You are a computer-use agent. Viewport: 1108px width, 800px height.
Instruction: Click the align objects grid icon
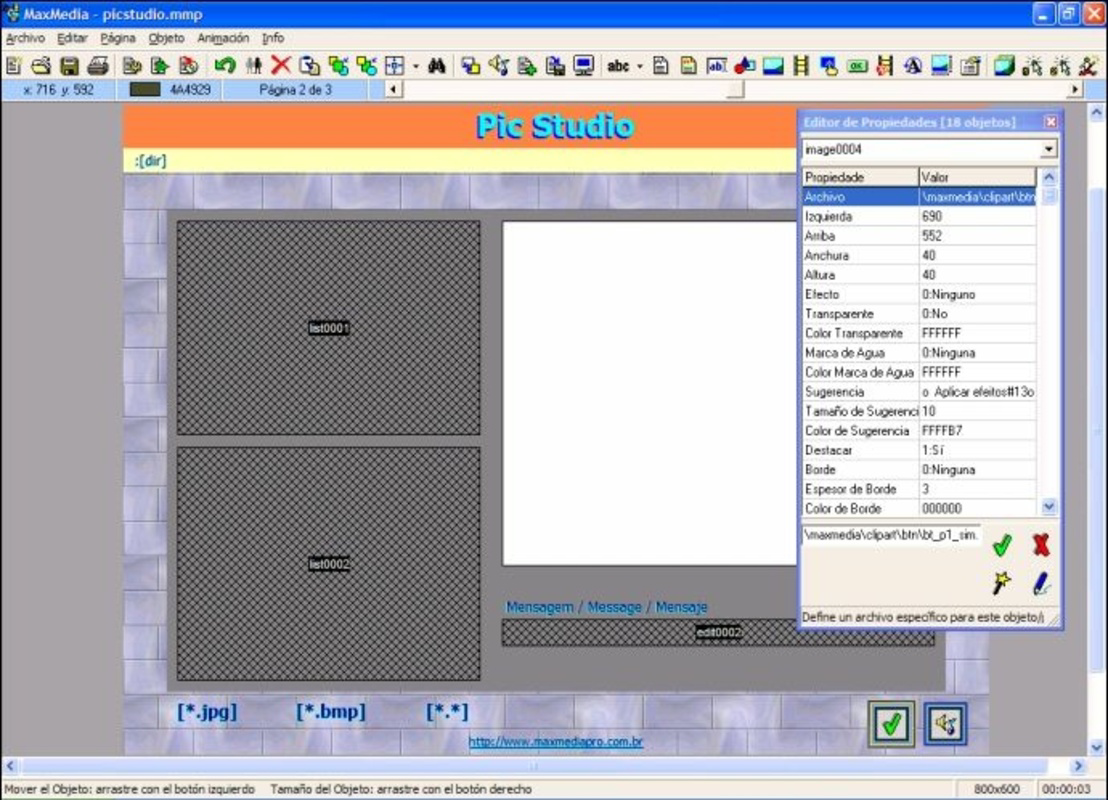tap(394, 66)
